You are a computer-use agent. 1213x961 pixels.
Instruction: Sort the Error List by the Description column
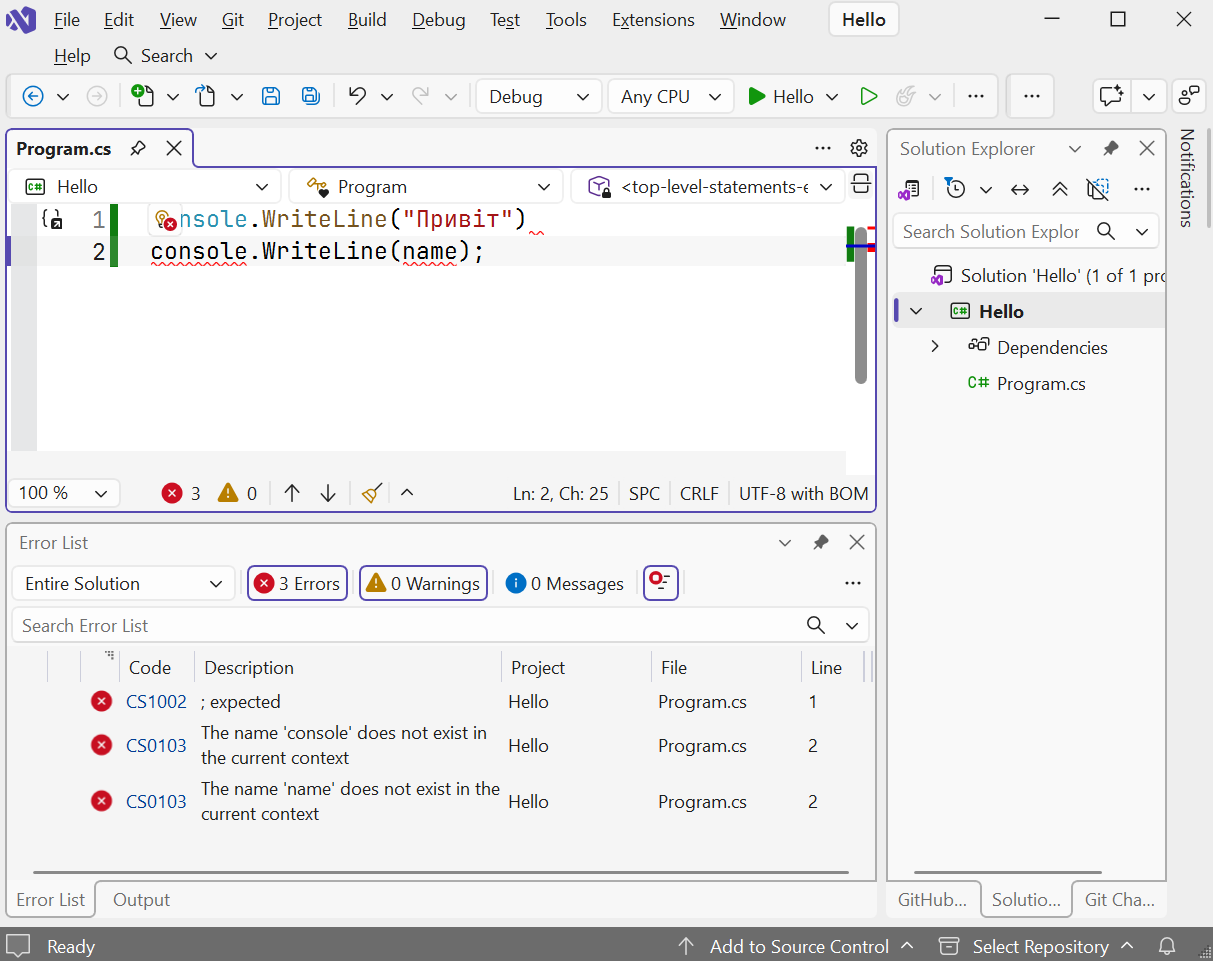tap(348, 667)
